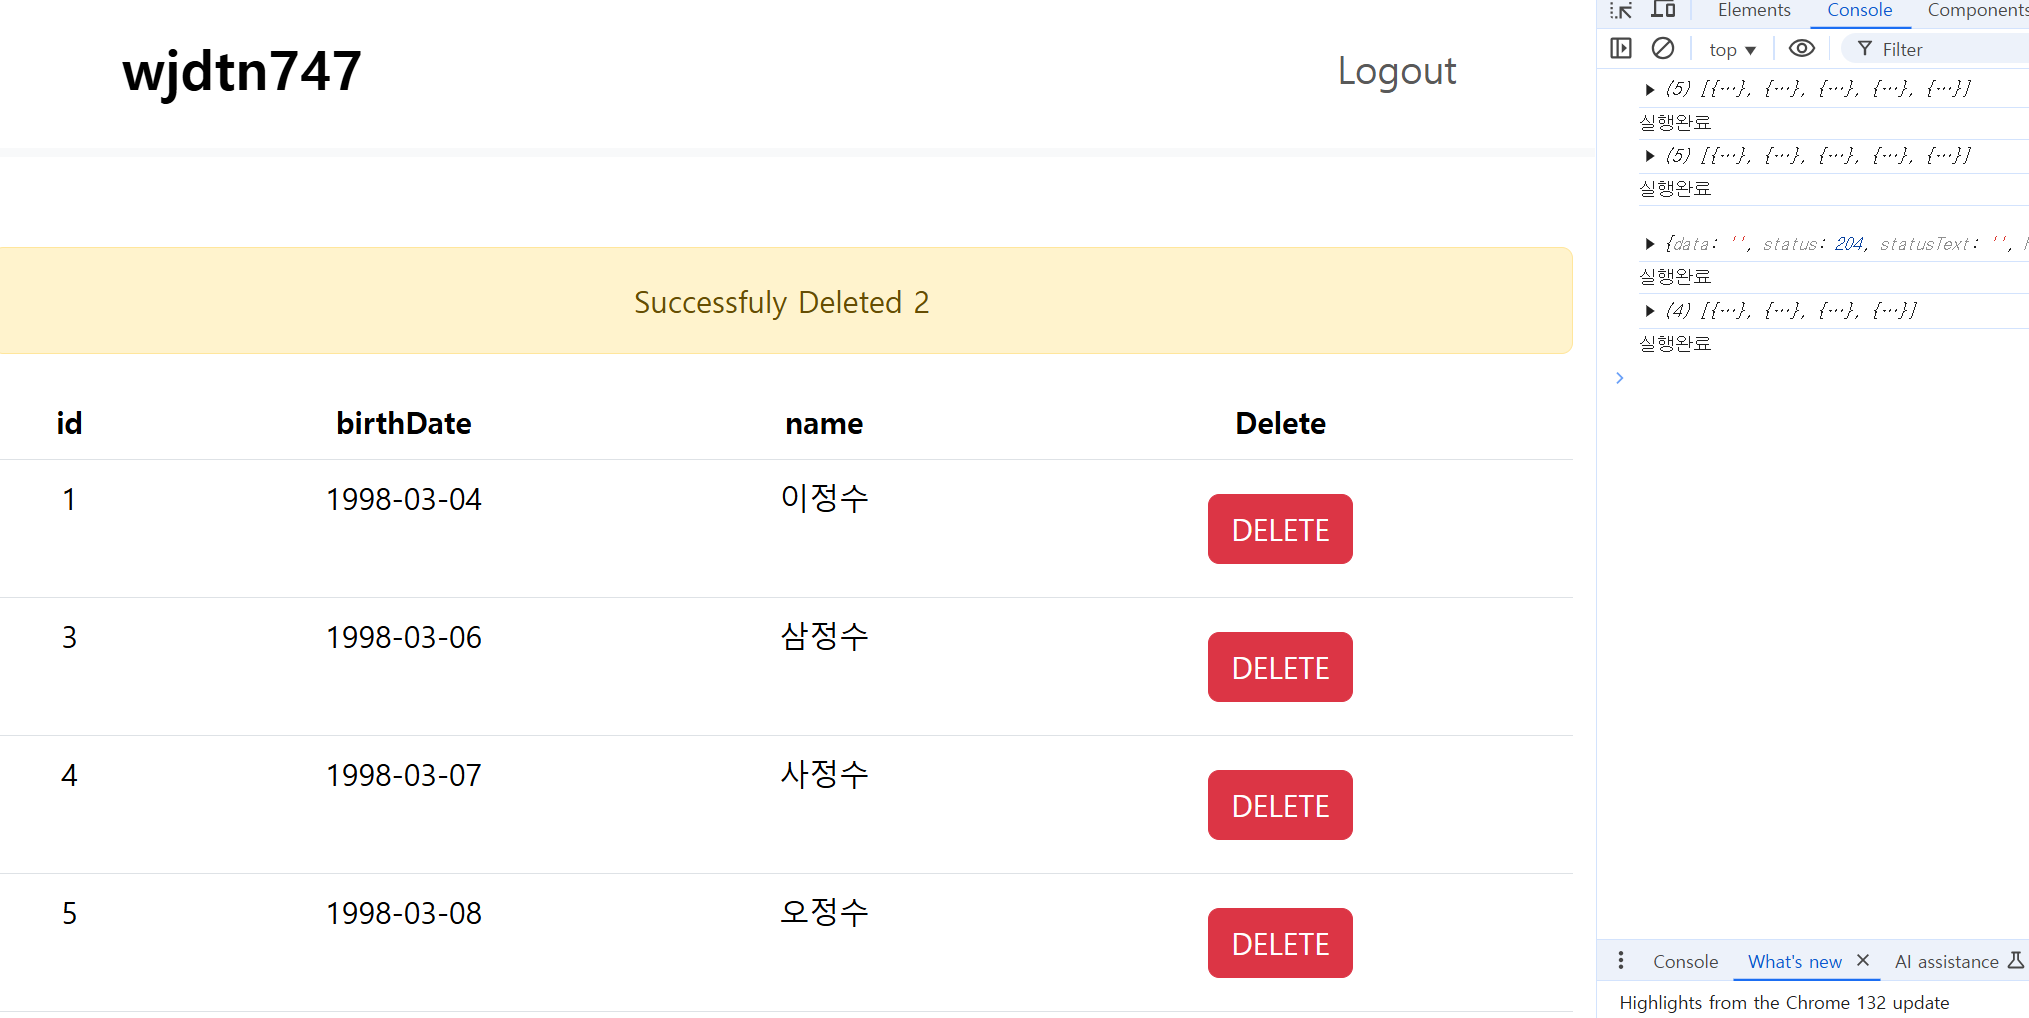The width and height of the screenshot is (2029, 1018).
Task: Click the inspect element picker icon
Action: tap(1621, 10)
